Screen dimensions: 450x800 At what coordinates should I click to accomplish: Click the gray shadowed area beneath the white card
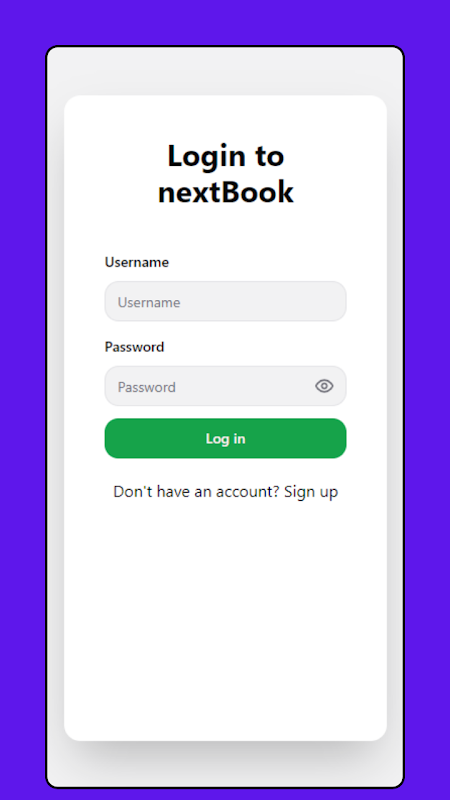(226, 764)
